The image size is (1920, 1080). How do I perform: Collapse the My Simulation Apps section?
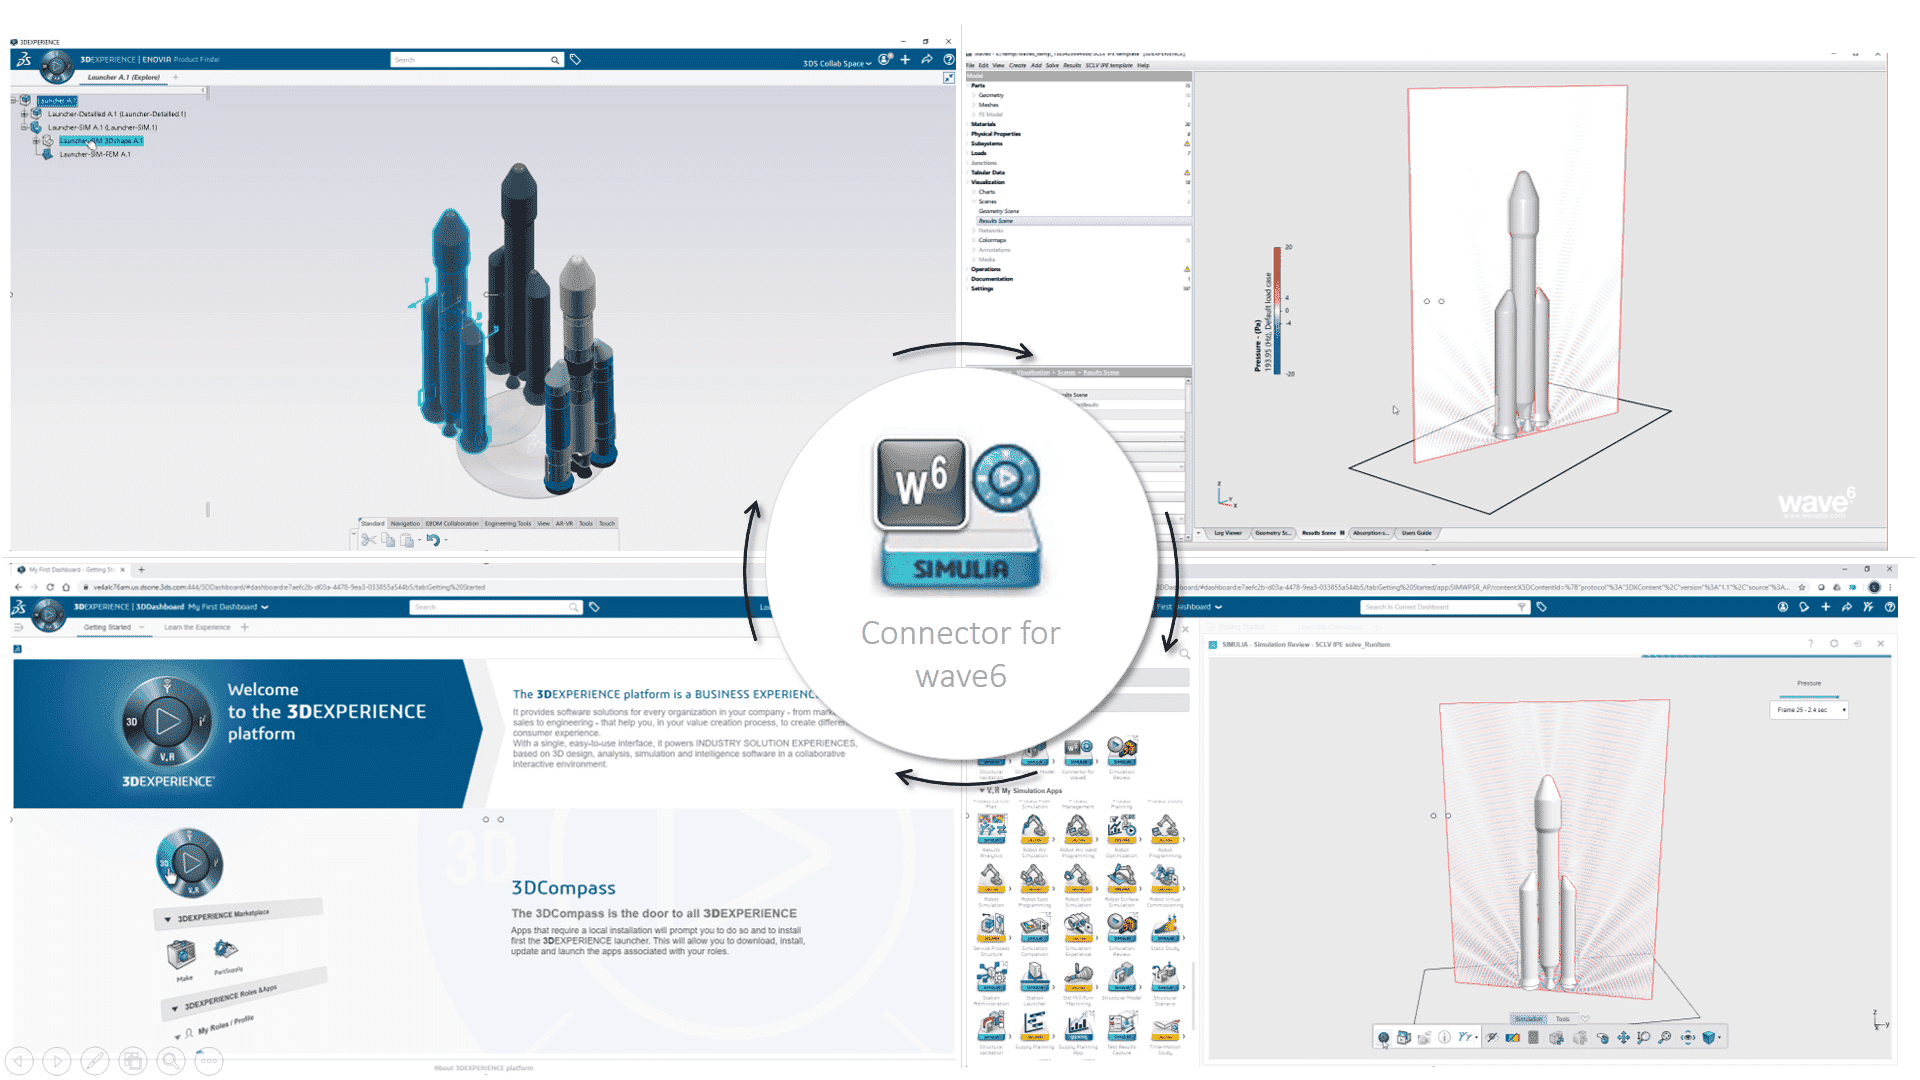pyautogui.click(x=982, y=790)
